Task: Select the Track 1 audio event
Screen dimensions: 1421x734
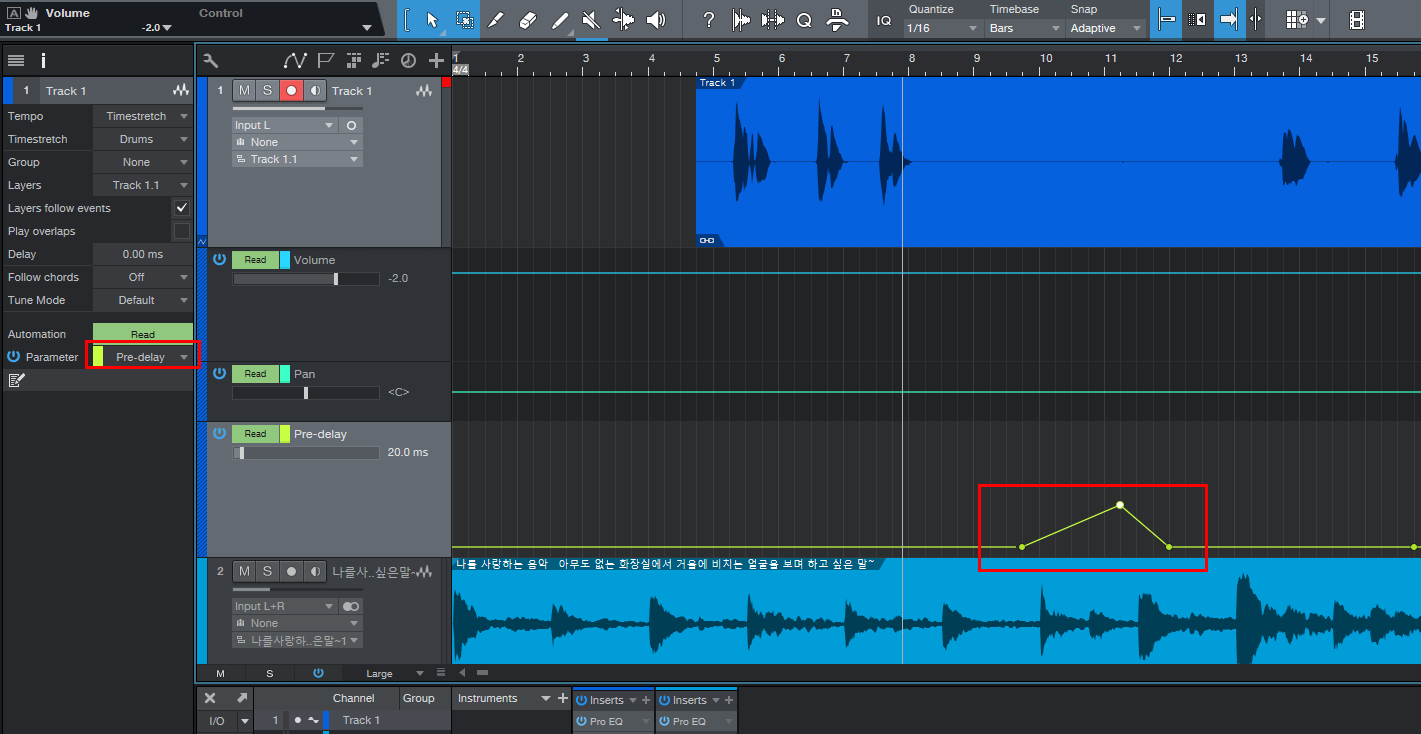Action: pos(1058,162)
